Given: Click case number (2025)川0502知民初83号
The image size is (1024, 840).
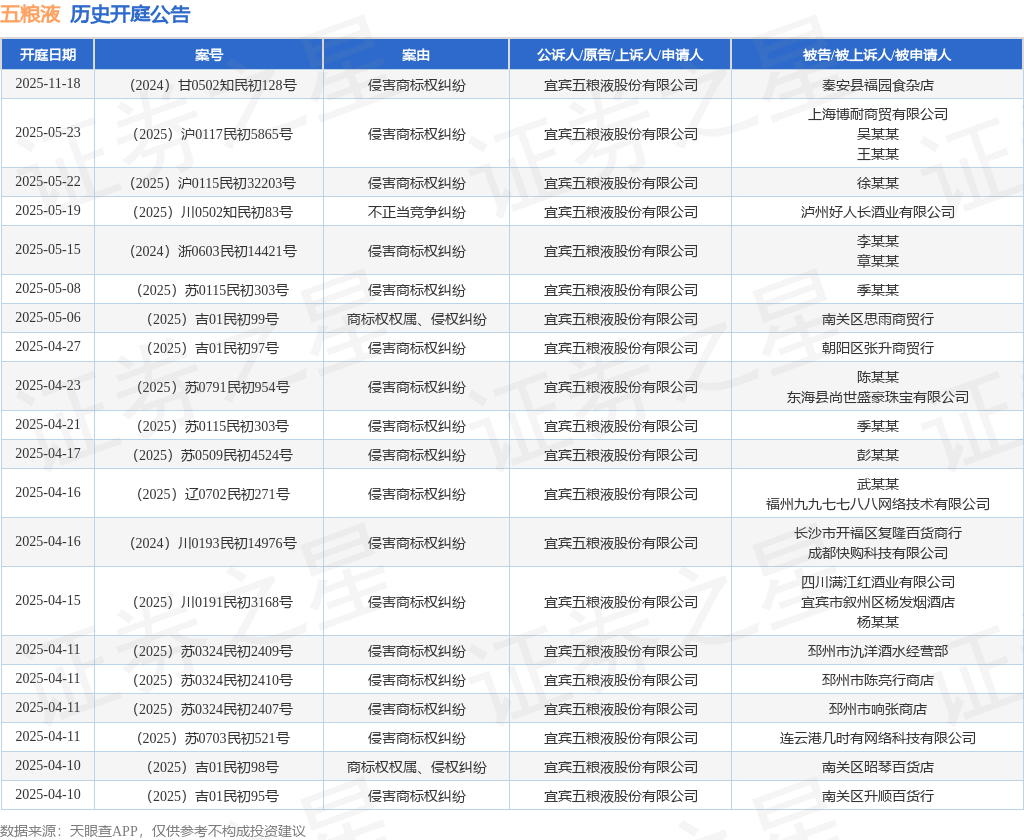Looking at the screenshot, I should [x=213, y=212].
